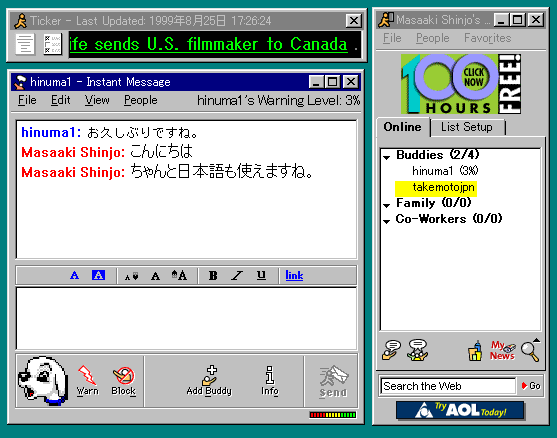
Task: Choose background color highlighted A icon
Action: [x=98, y=275]
